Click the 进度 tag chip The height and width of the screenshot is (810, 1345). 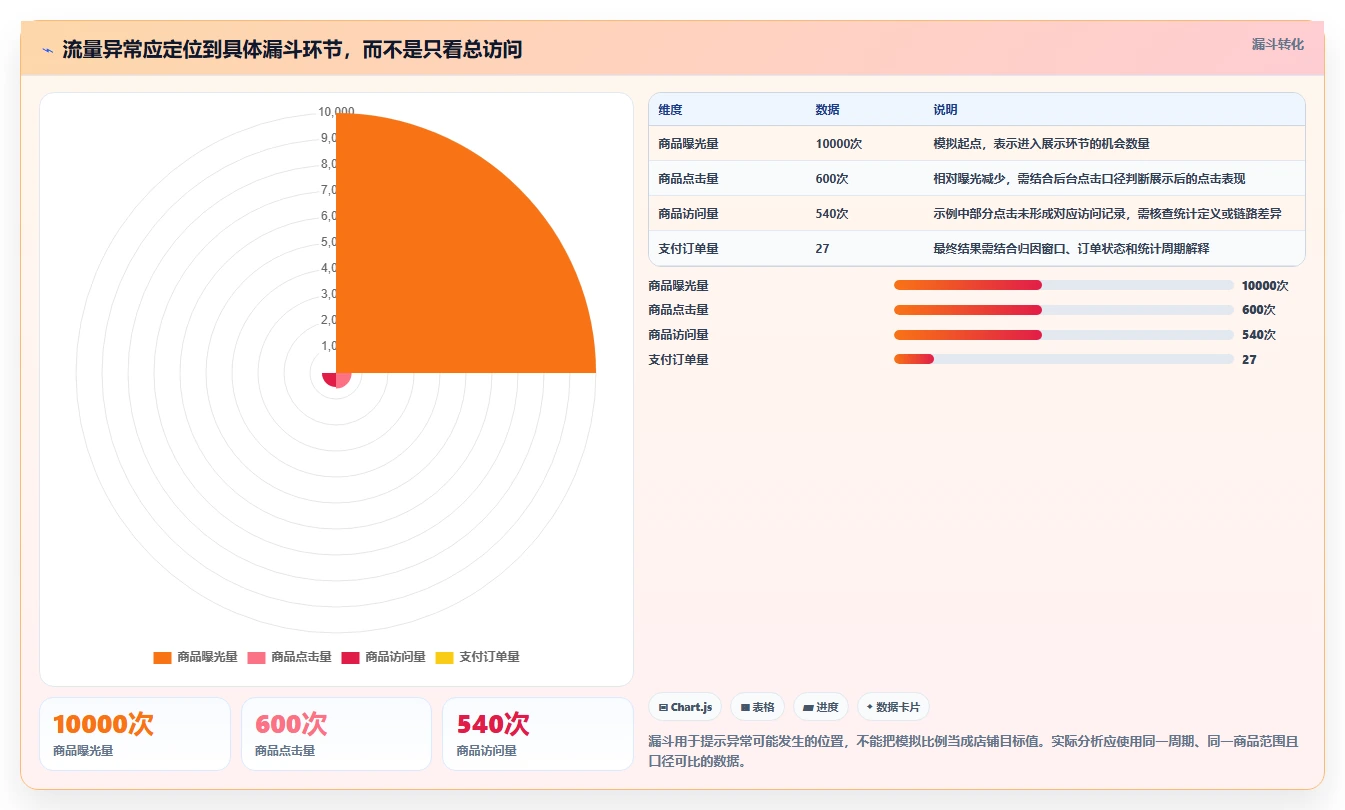(820, 707)
